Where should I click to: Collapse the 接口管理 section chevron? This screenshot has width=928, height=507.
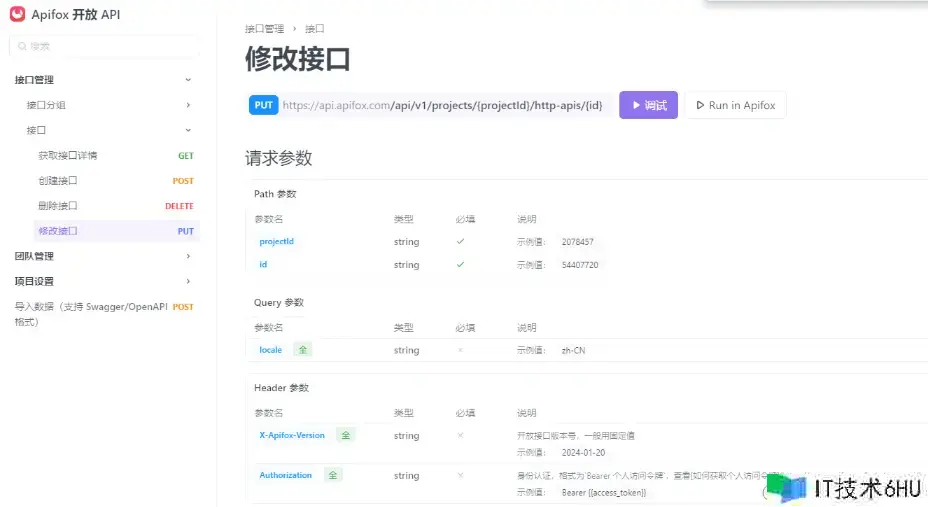coord(188,80)
